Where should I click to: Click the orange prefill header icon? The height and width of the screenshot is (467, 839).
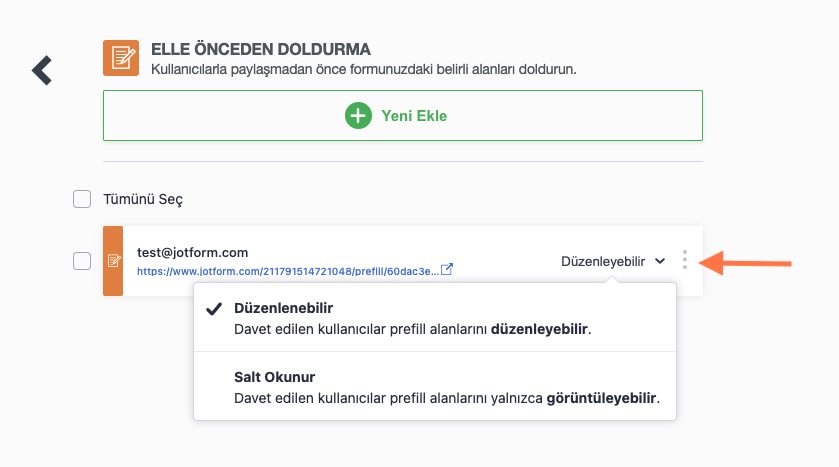coord(121,58)
